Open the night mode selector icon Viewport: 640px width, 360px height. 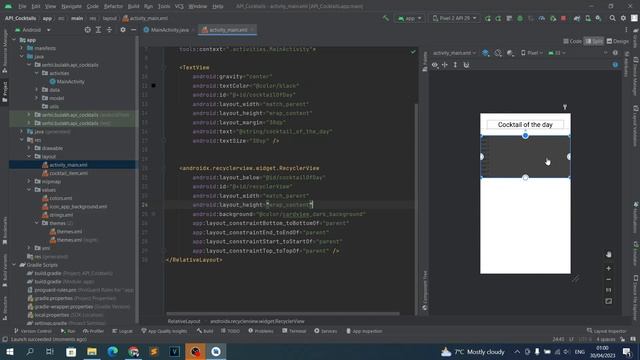click(x=510, y=53)
